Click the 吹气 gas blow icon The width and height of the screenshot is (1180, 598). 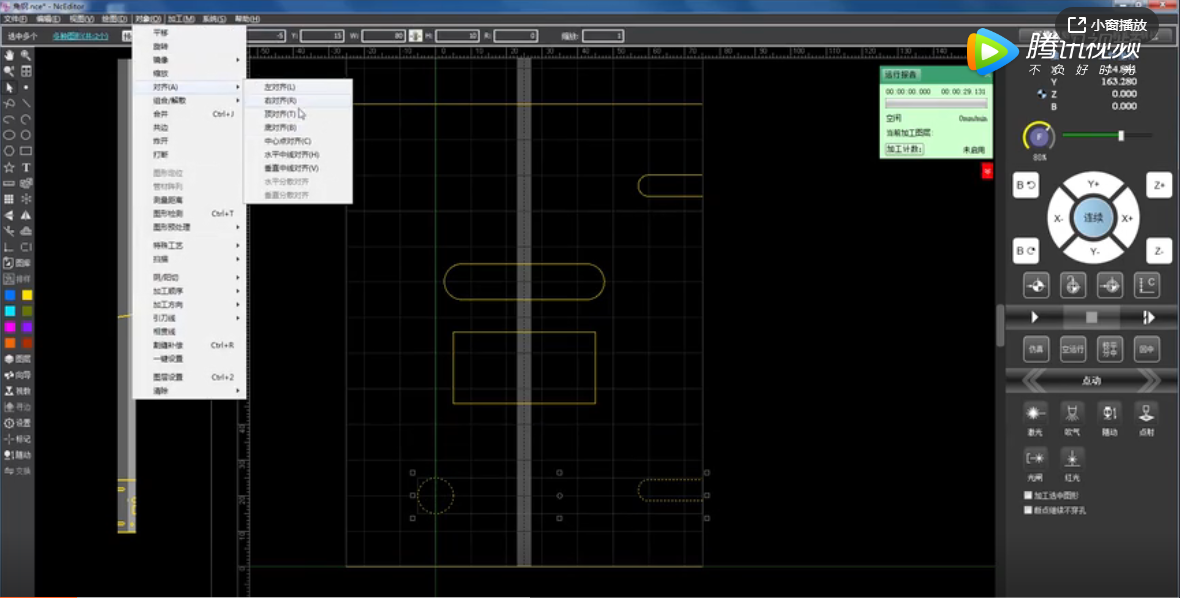pos(1072,413)
